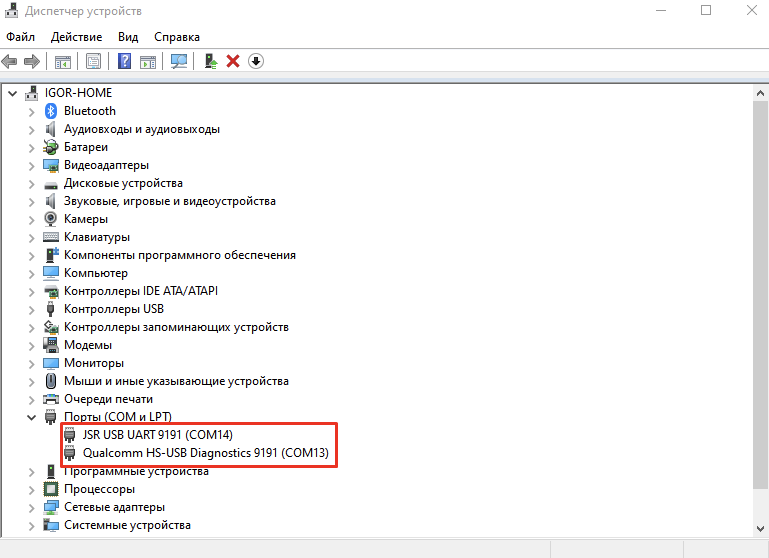Select the Программные устройства label
This screenshot has height=558, width=769.
coord(136,471)
